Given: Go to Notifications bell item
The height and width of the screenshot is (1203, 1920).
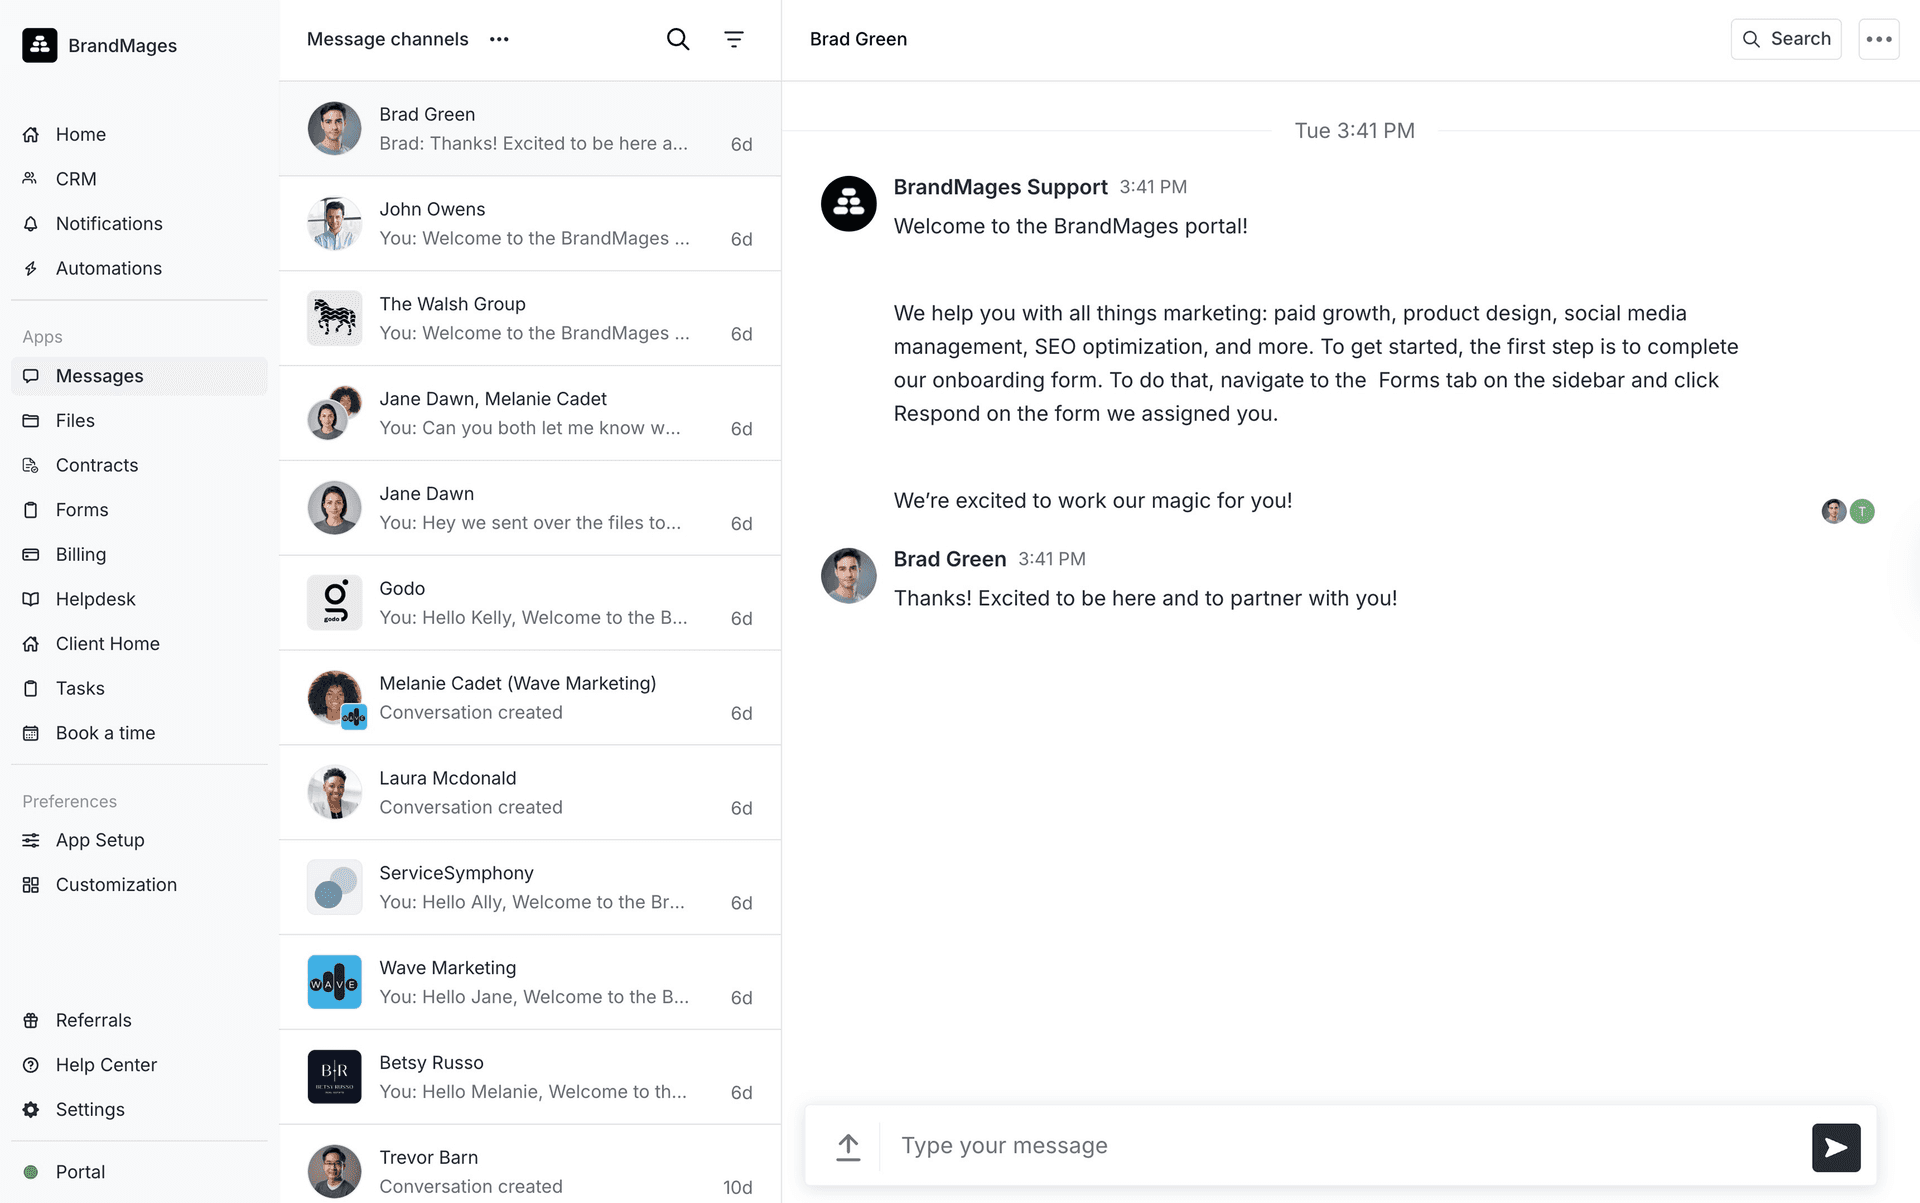Looking at the screenshot, I should (108, 224).
